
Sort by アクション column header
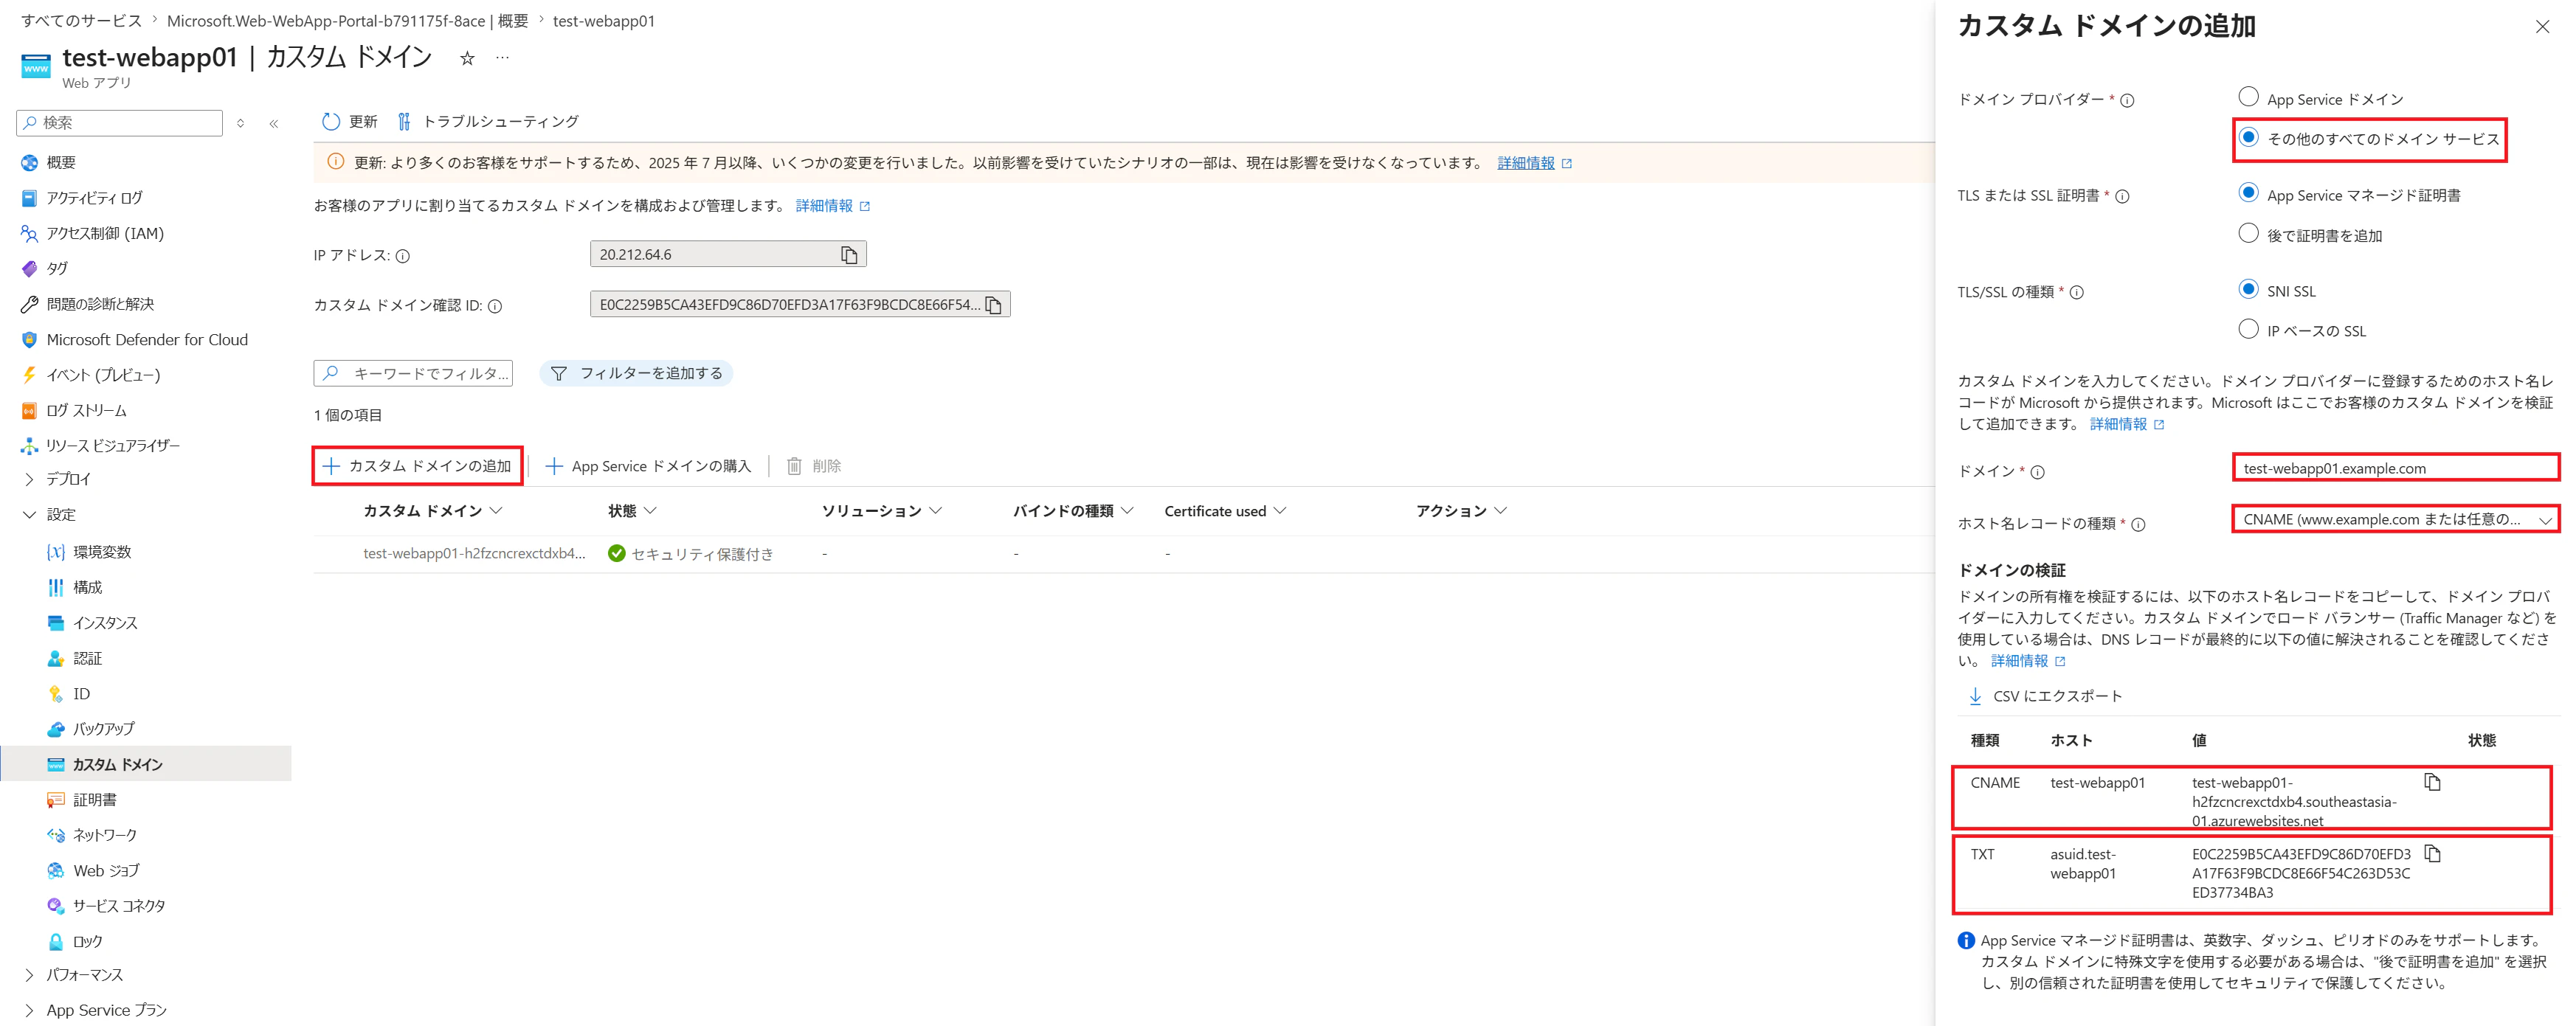click(1461, 511)
